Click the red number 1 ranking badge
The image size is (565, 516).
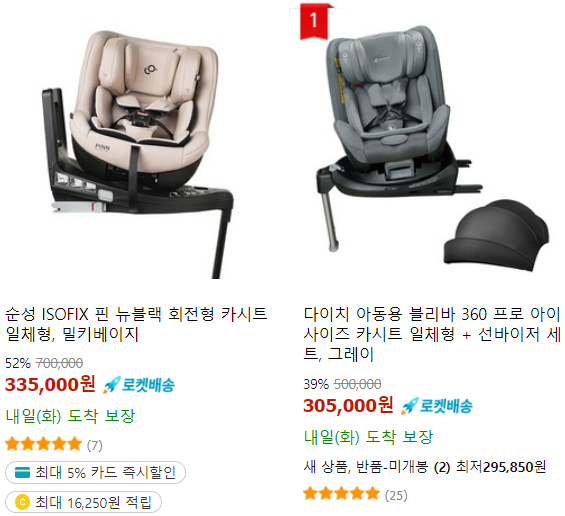(x=314, y=21)
